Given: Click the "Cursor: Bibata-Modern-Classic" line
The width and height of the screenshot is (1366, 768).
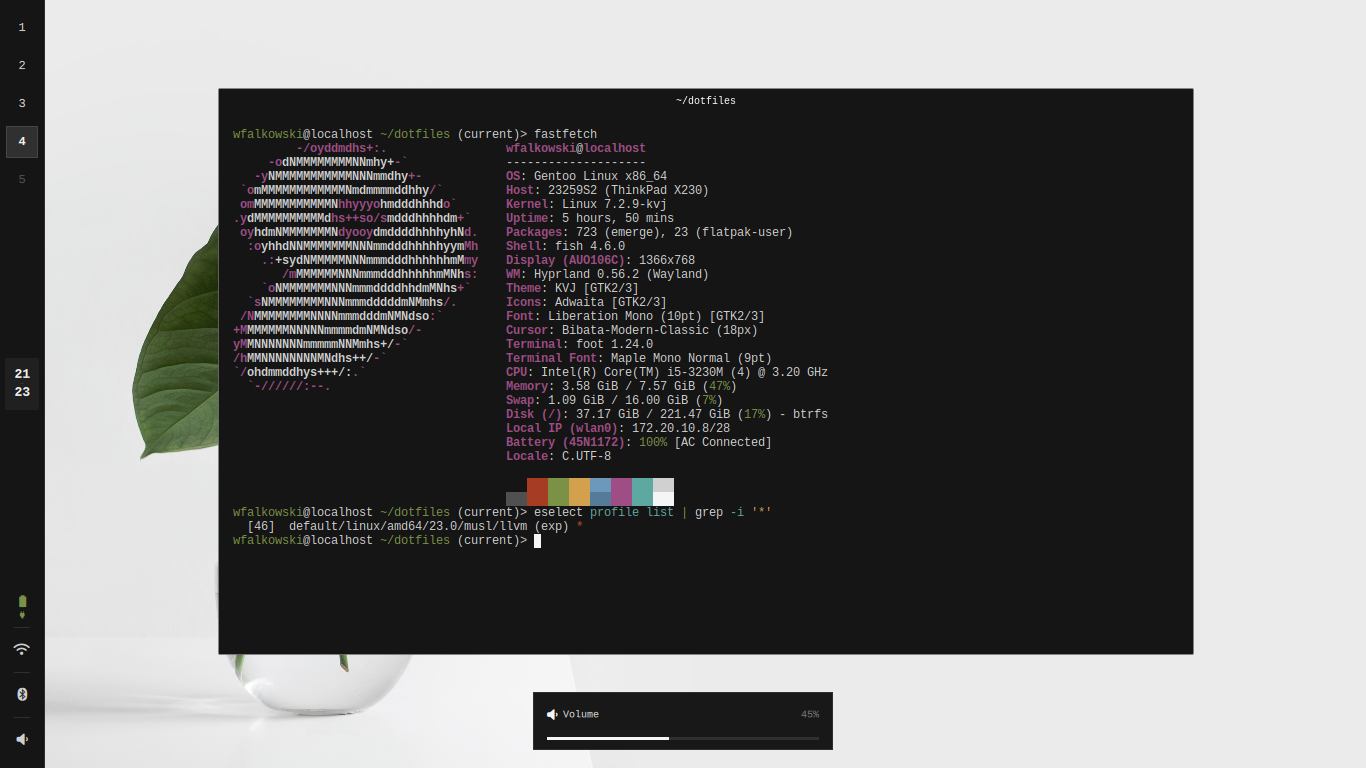Looking at the screenshot, I should point(632,330).
